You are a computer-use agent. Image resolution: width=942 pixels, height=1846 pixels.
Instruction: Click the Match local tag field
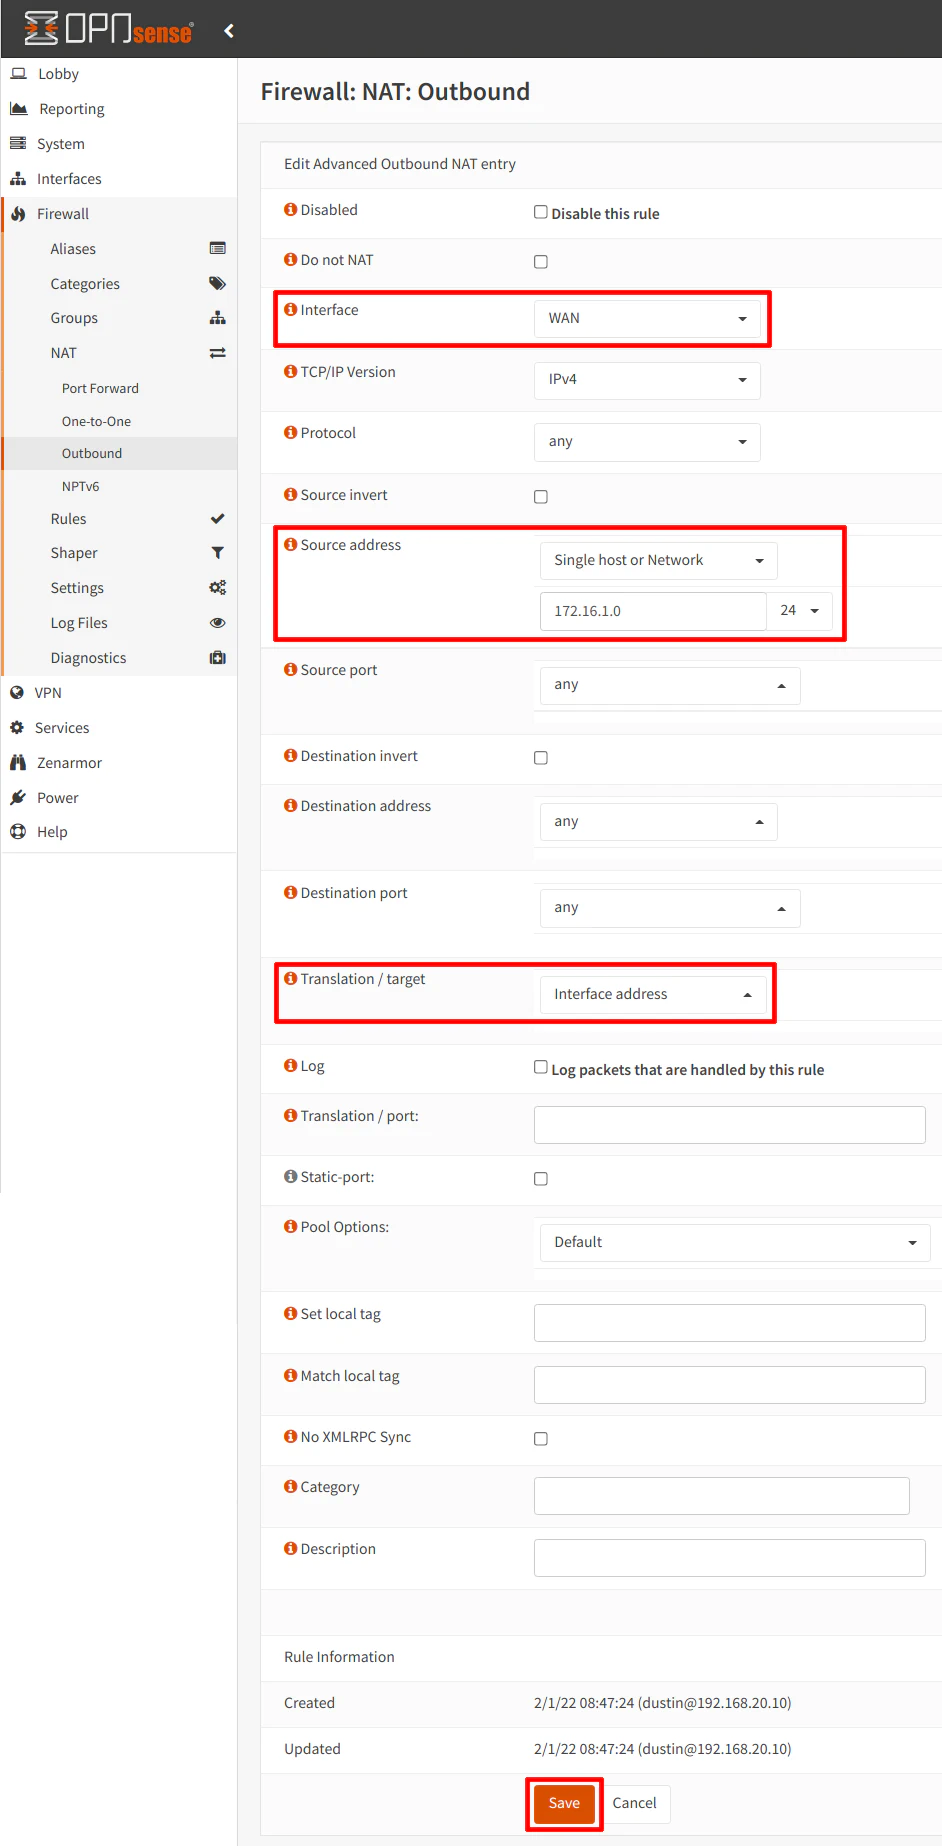click(729, 1385)
